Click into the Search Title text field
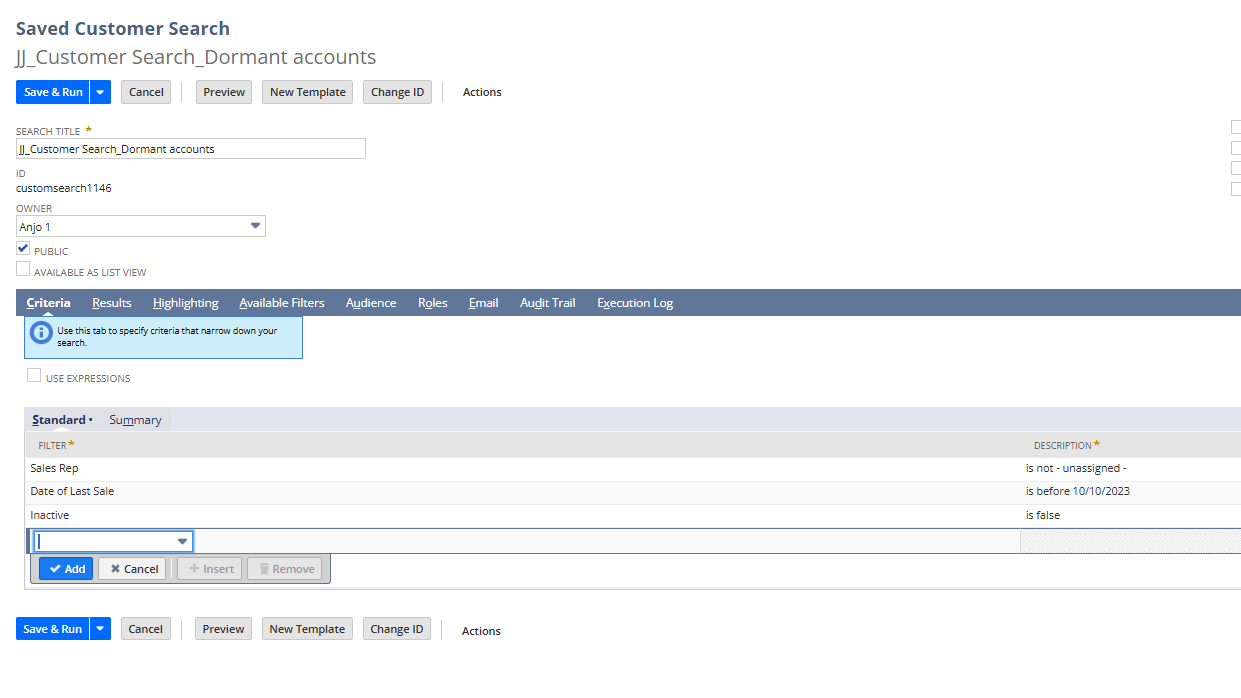The image size is (1241, 698). tap(190, 149)
